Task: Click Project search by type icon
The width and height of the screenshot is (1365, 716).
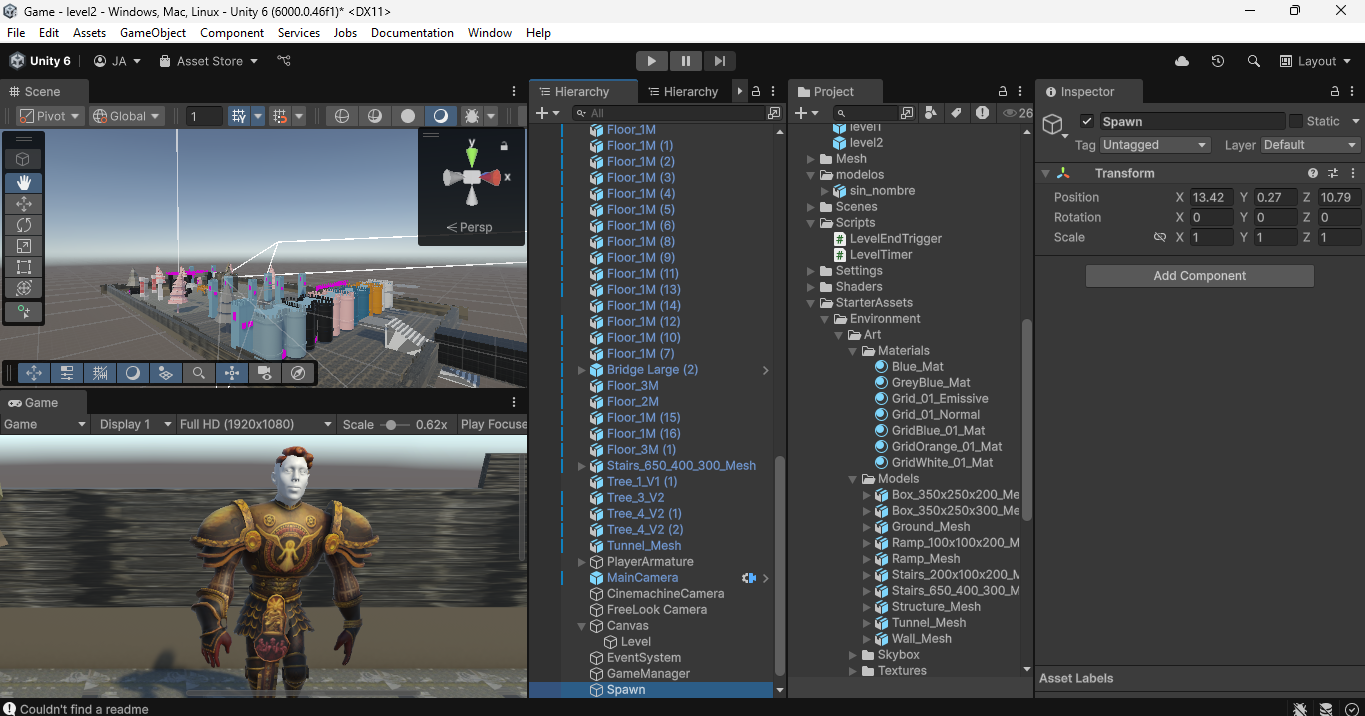Action: click(x=932, y=113)
